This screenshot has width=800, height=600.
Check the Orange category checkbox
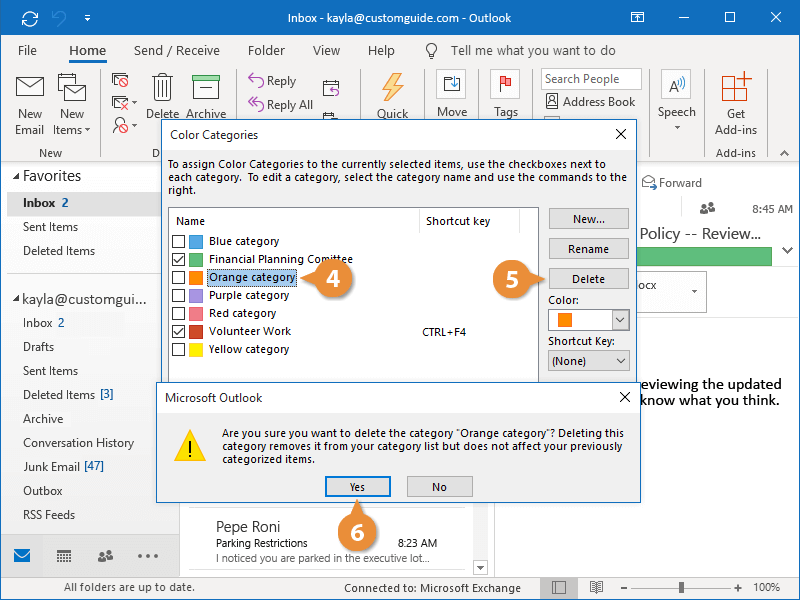179,278
